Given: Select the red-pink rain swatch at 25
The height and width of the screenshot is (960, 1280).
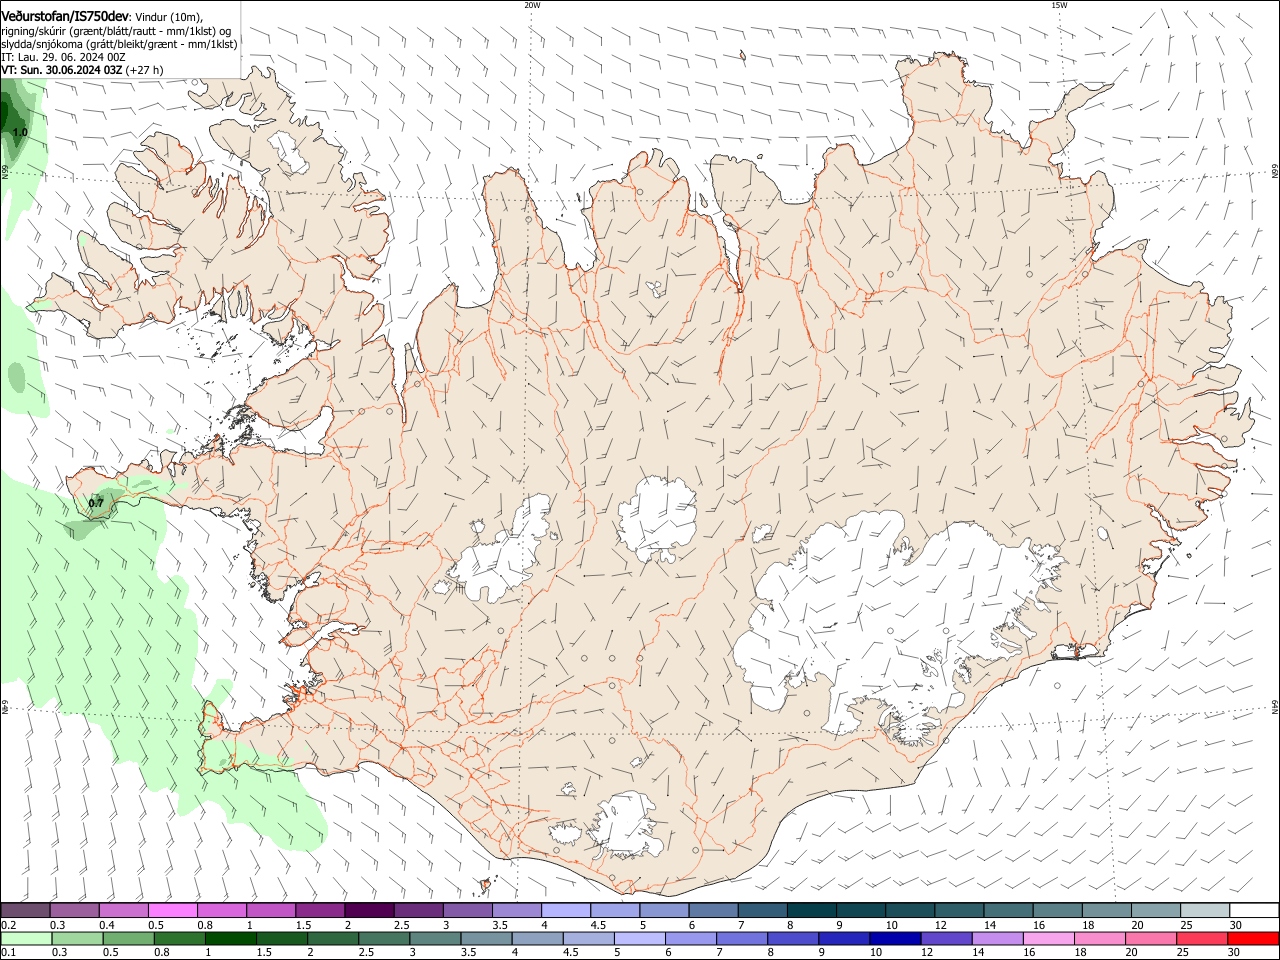Looking at the screenshot, I should (x=1204, y=939).
